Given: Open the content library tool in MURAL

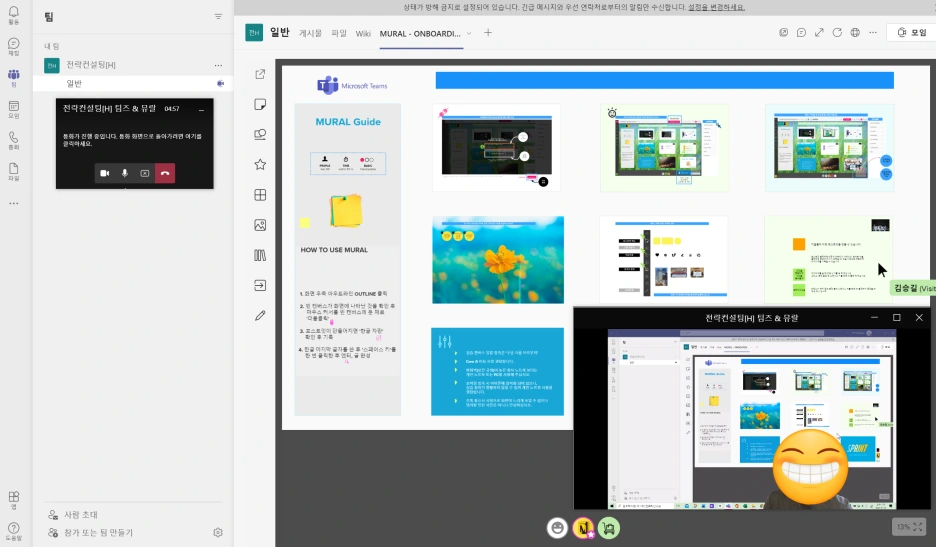Looking at the screenshot, I should pyautogui.click(x=260, y=255).
